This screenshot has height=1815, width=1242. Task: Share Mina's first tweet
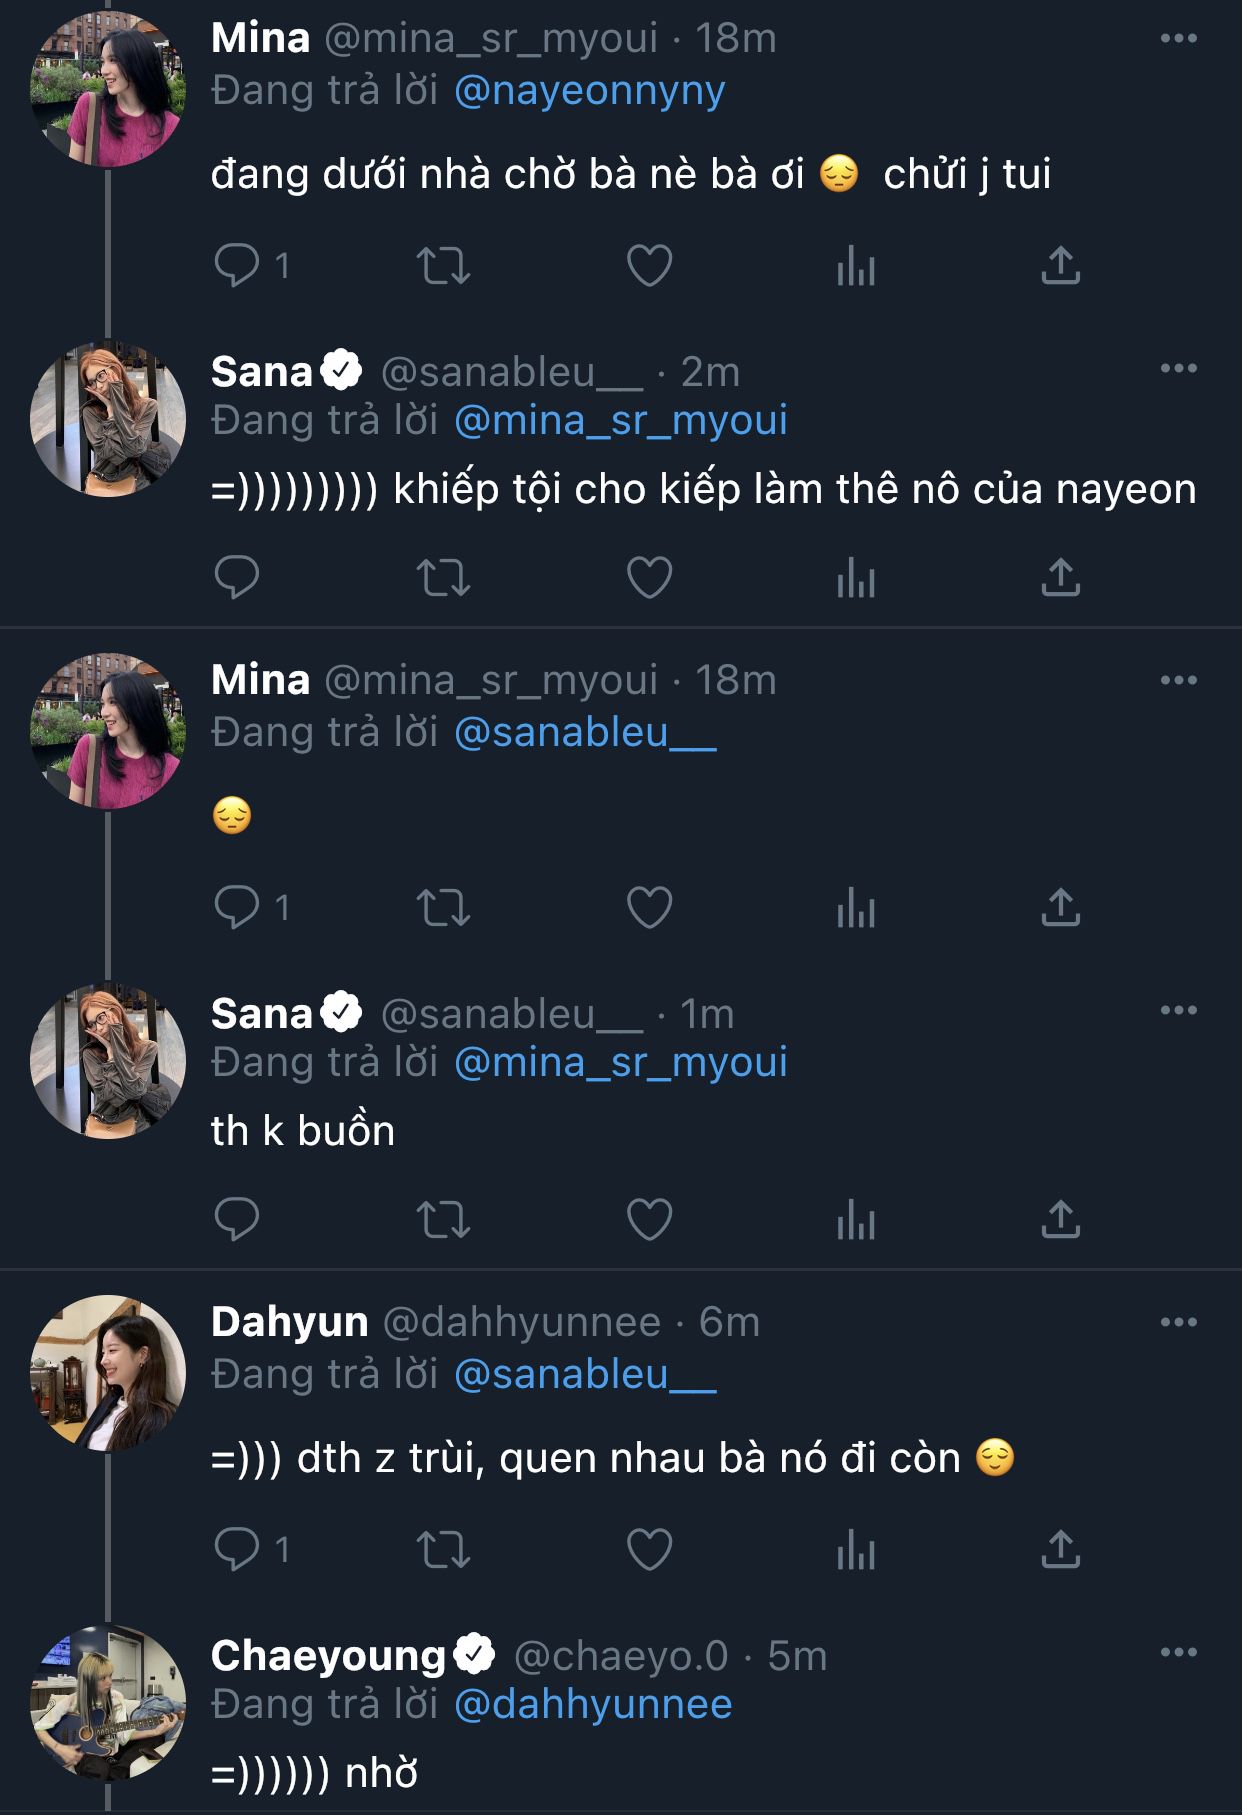[1060, 266]
